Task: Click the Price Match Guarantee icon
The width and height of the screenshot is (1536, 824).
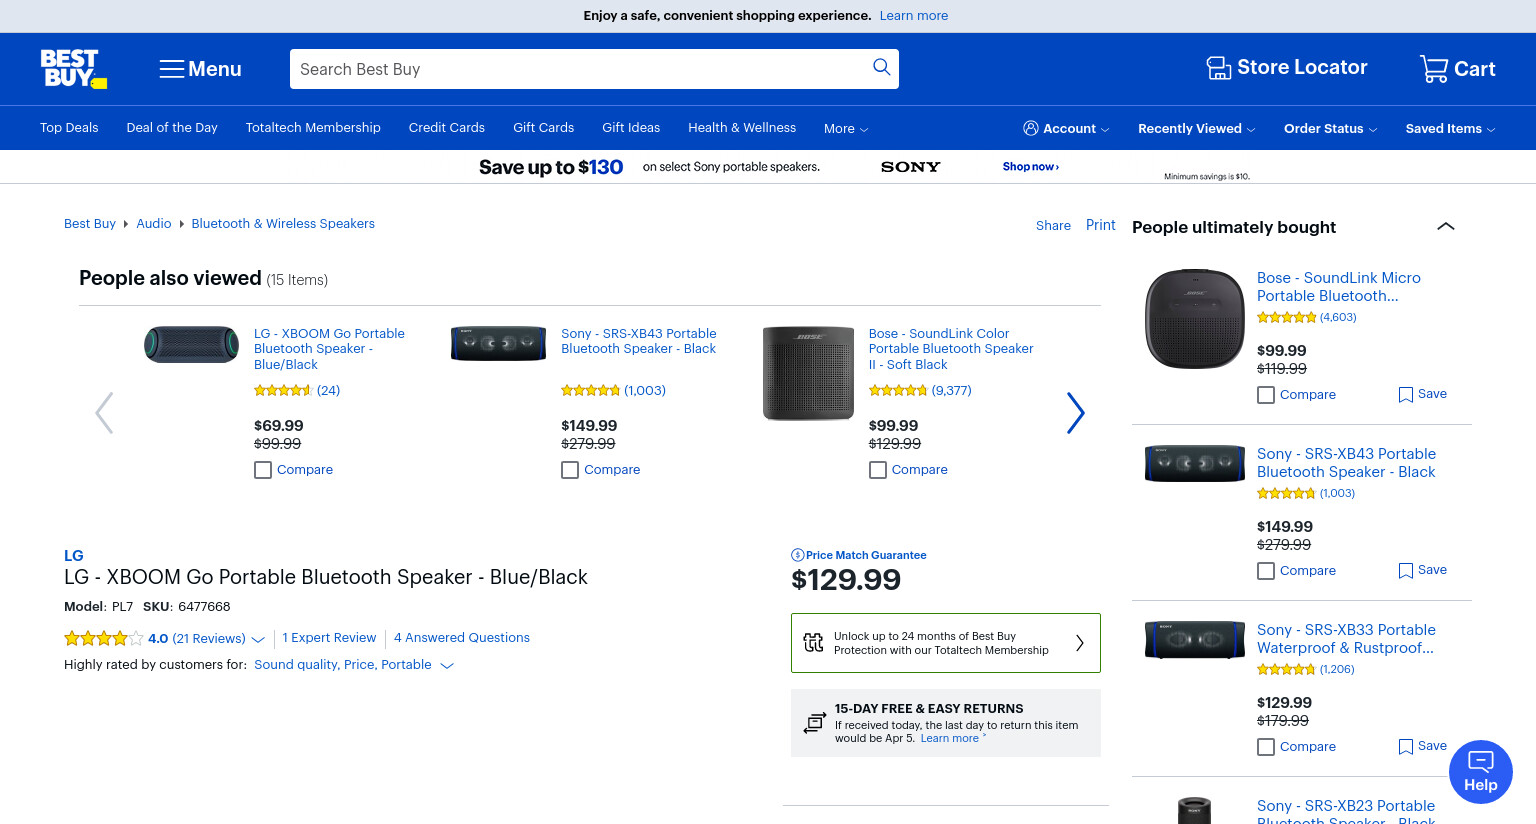Action: click(797, 555)
